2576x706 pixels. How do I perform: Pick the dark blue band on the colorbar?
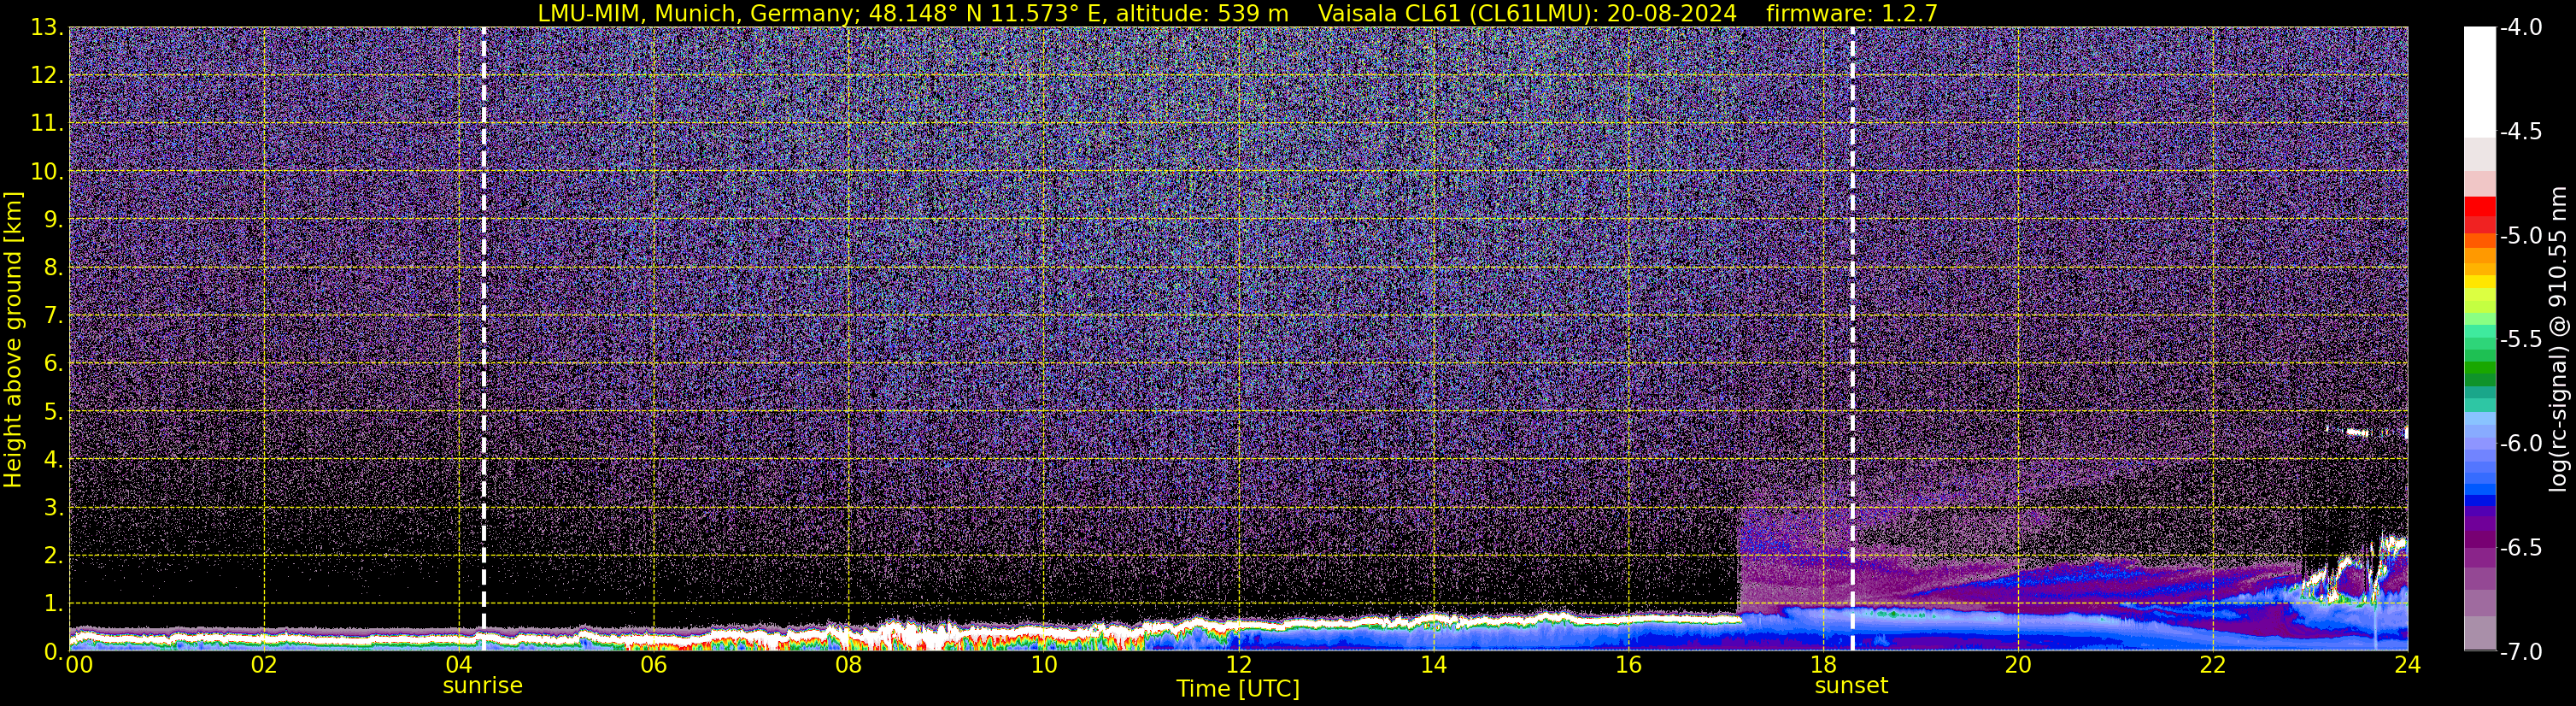[x=2479, y=500]
